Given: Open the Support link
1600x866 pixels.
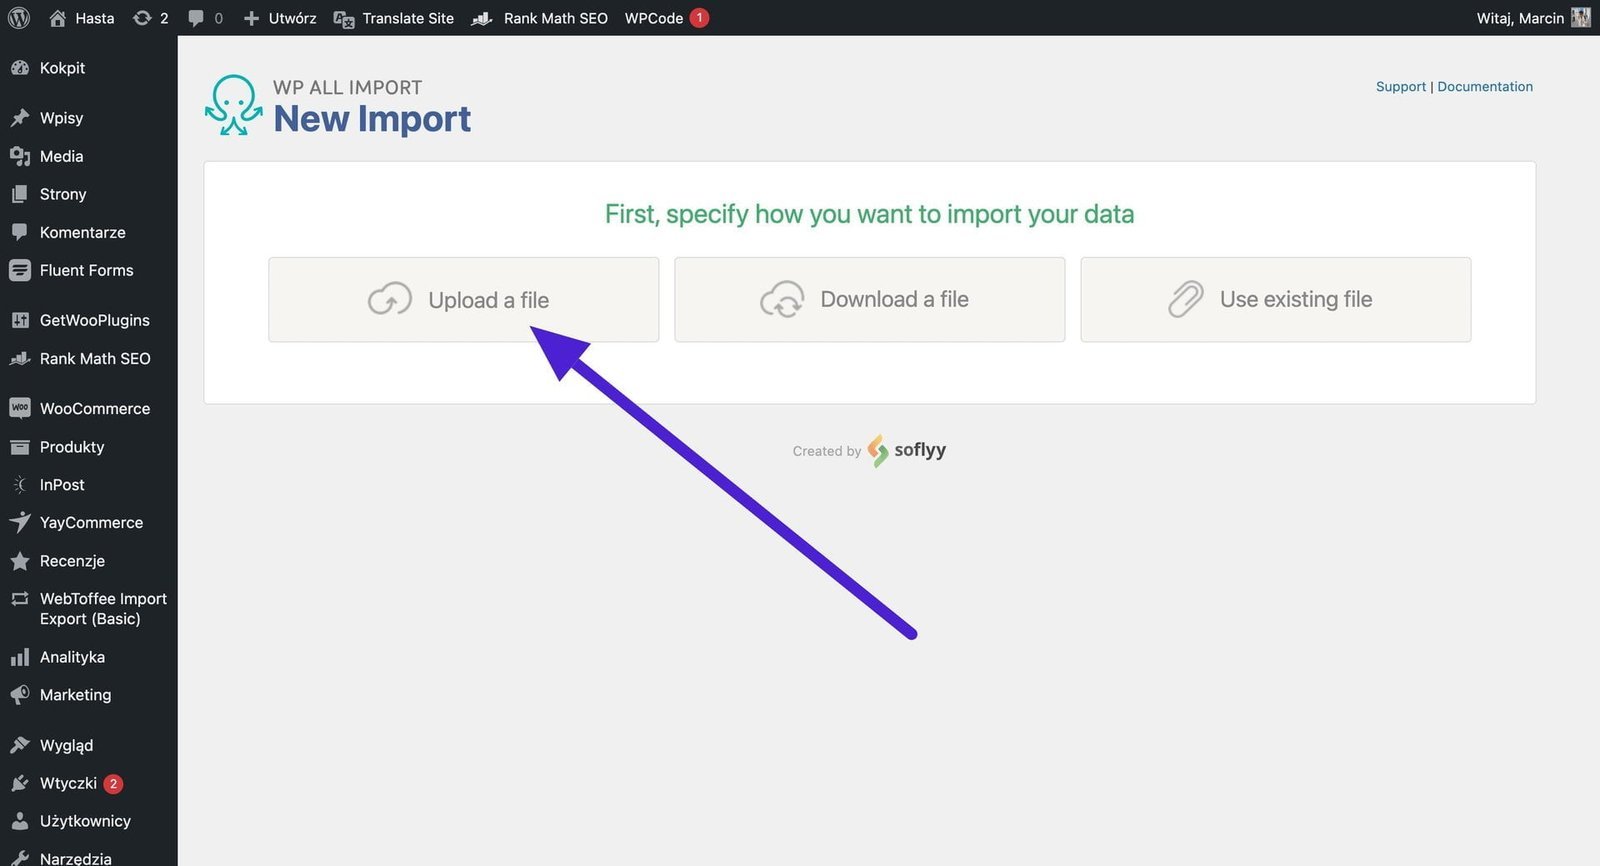Looking at the screenshot, I should 1400,87.
